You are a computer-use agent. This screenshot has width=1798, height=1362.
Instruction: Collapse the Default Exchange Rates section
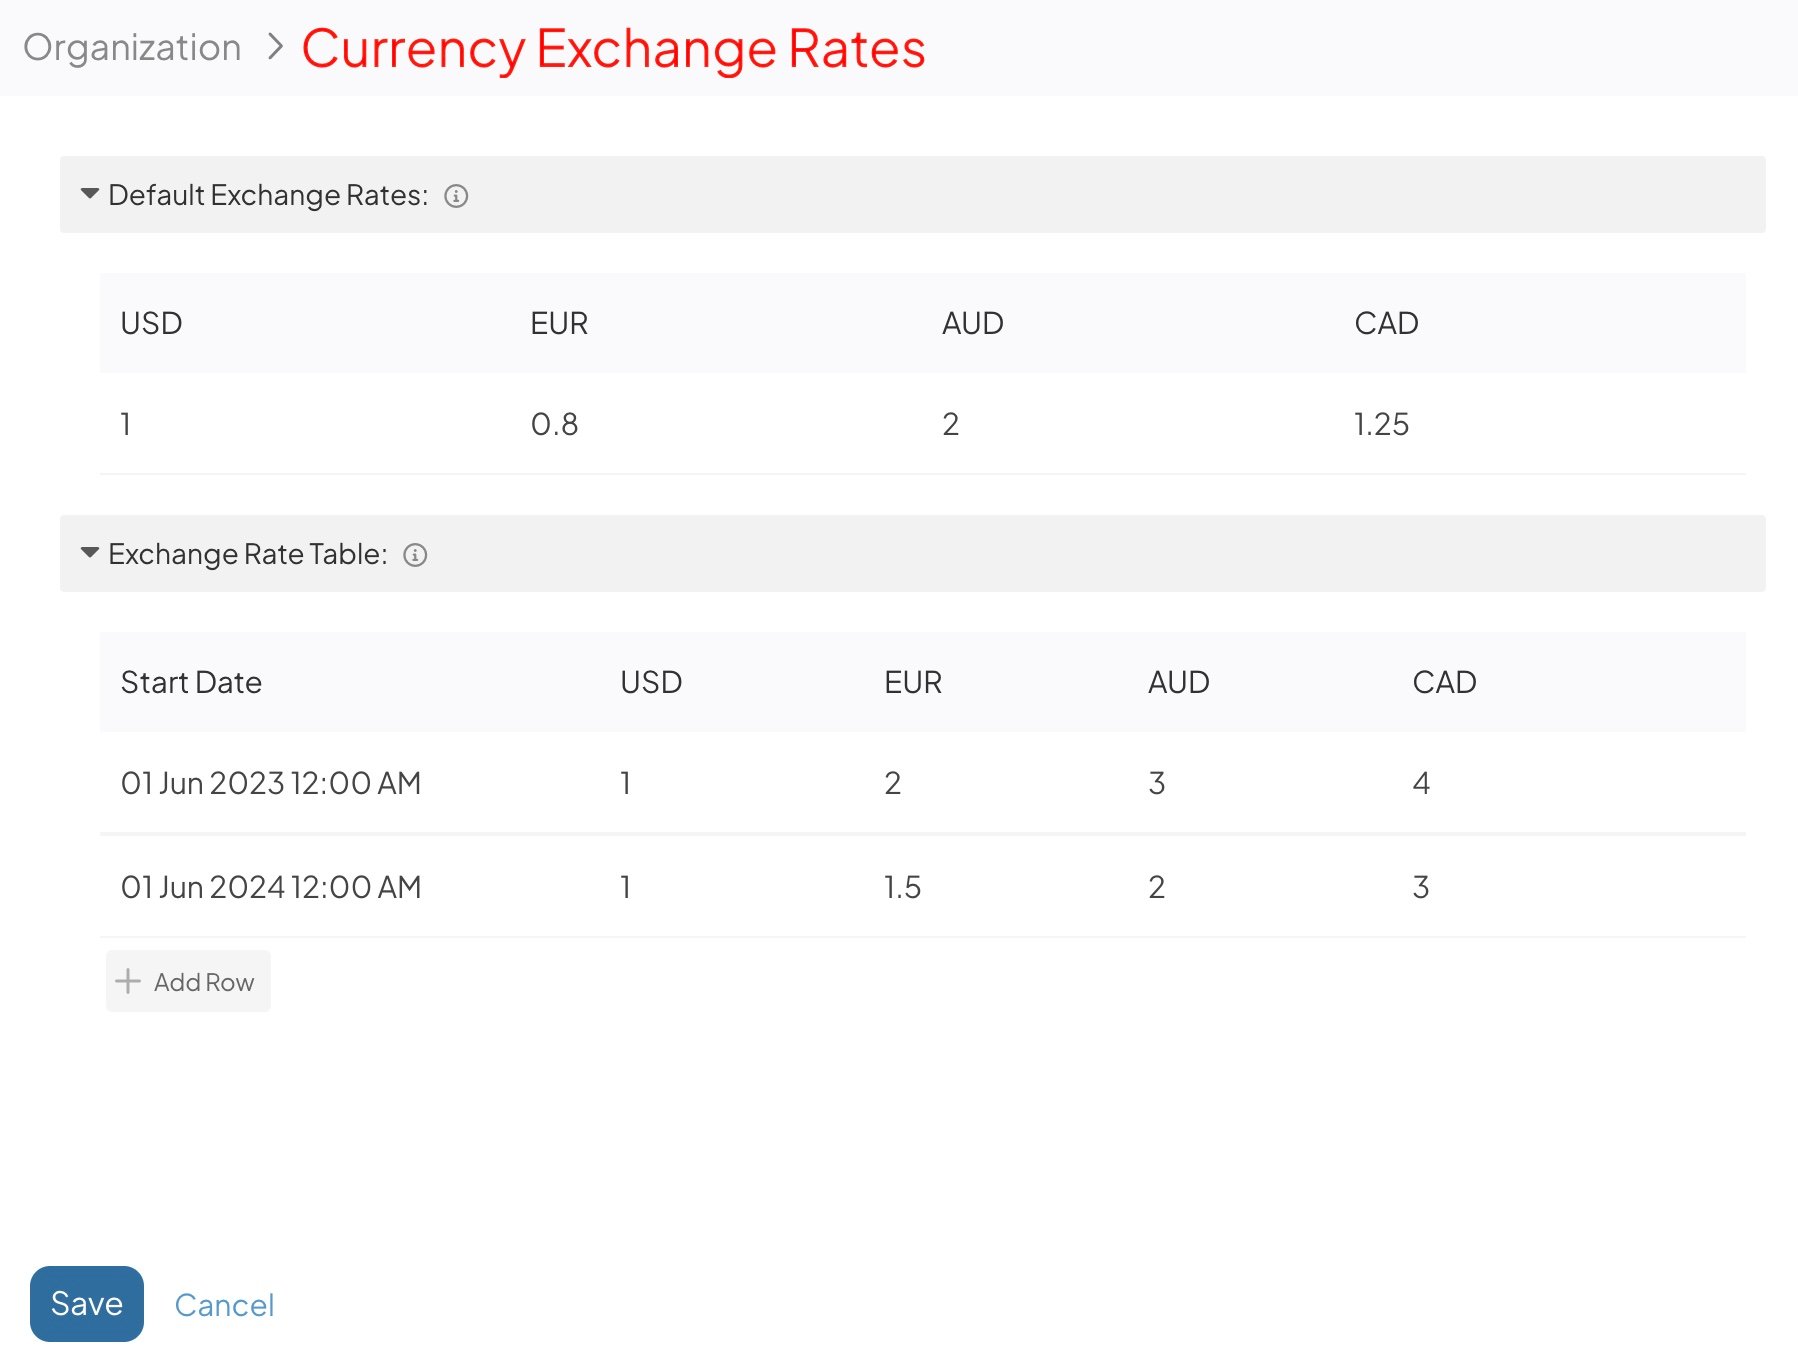[88, 194]
